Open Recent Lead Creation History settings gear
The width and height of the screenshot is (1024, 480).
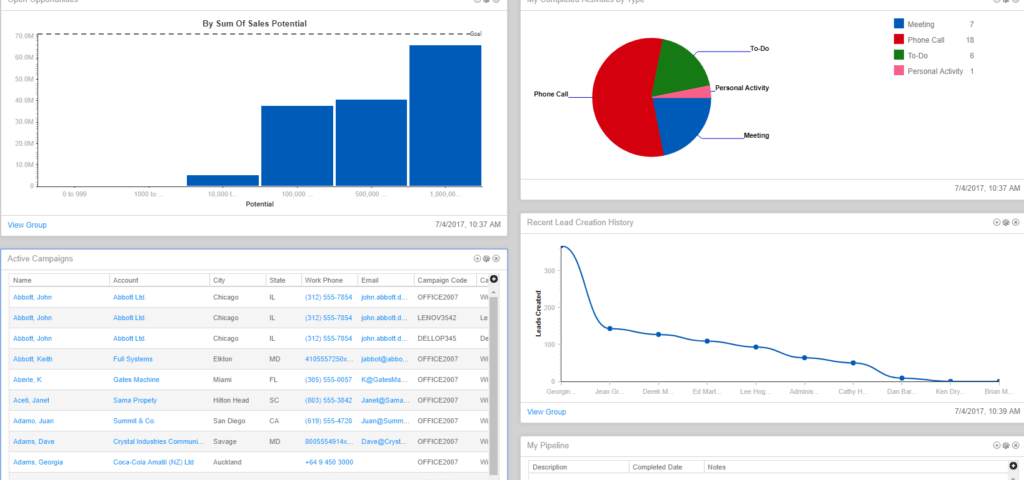point(1006,223)
